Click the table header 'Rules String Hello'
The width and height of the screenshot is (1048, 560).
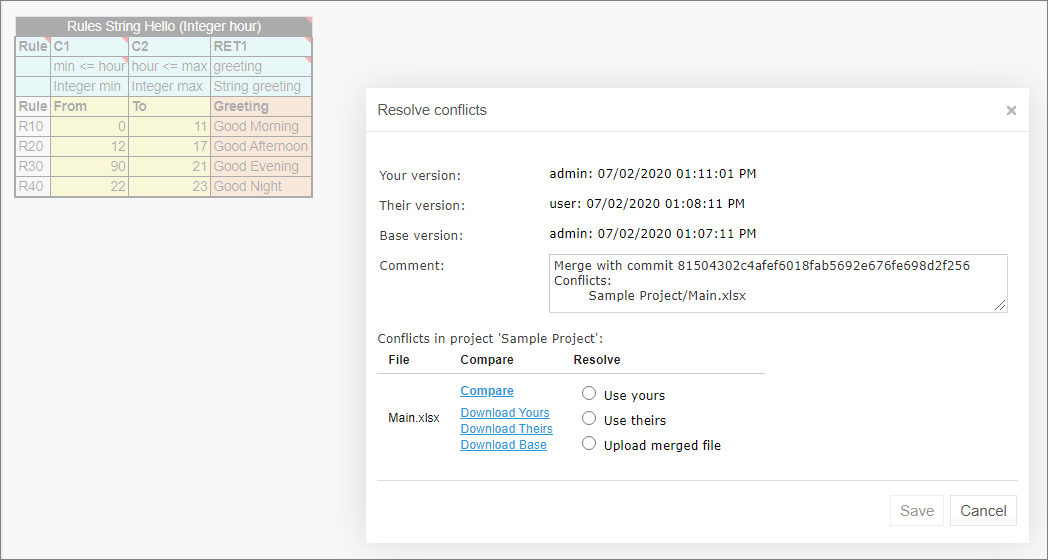(164, 27)
